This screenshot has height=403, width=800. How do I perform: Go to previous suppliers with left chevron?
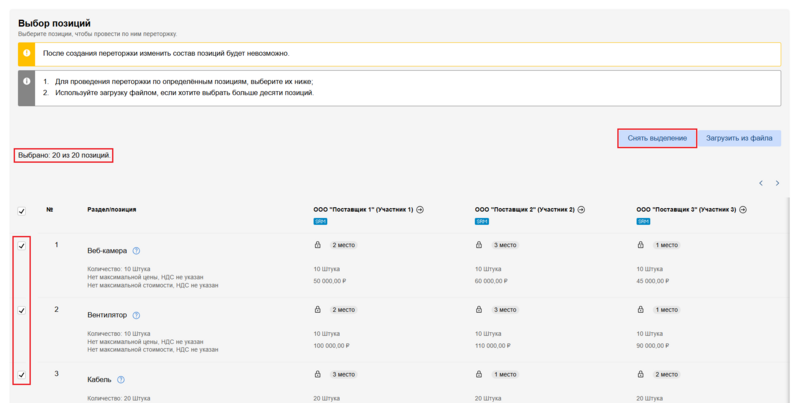tap(761, 183)
